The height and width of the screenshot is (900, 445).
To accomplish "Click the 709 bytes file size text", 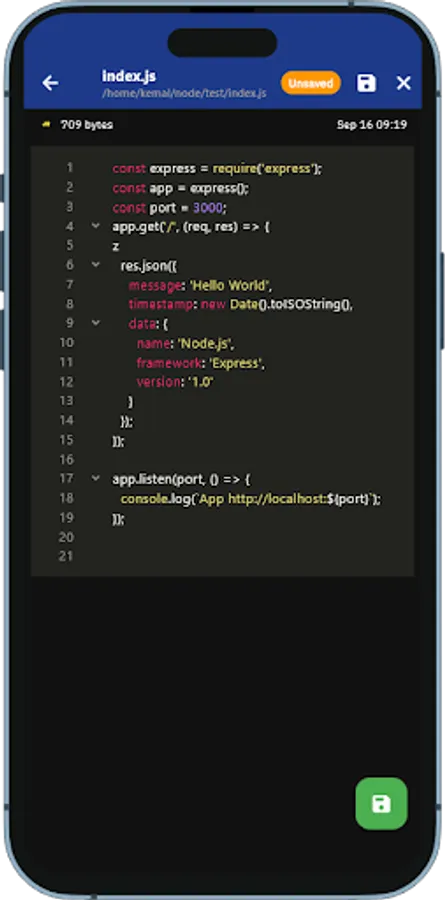I will (x=87, y=125).
